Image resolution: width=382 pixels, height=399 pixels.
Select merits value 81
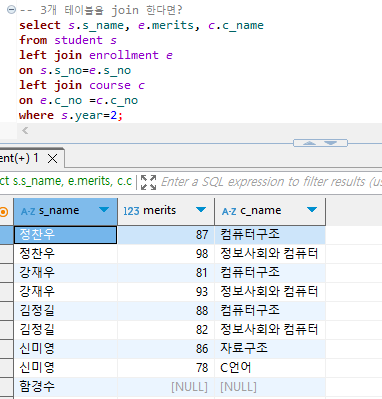(166, 273)
